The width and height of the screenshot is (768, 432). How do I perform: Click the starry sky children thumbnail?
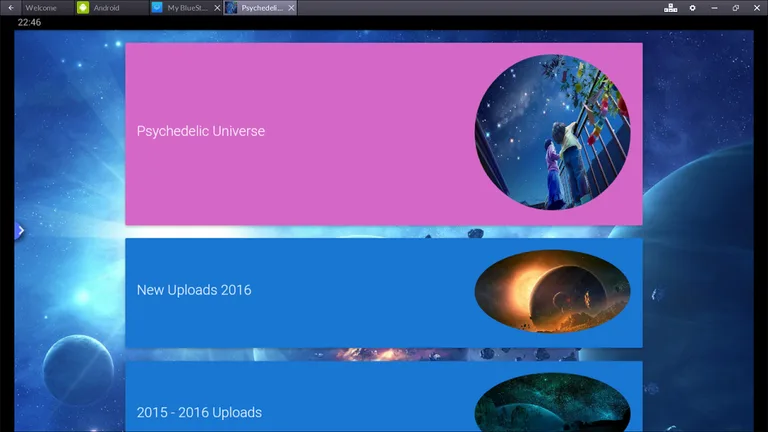(x=552, y=132)
